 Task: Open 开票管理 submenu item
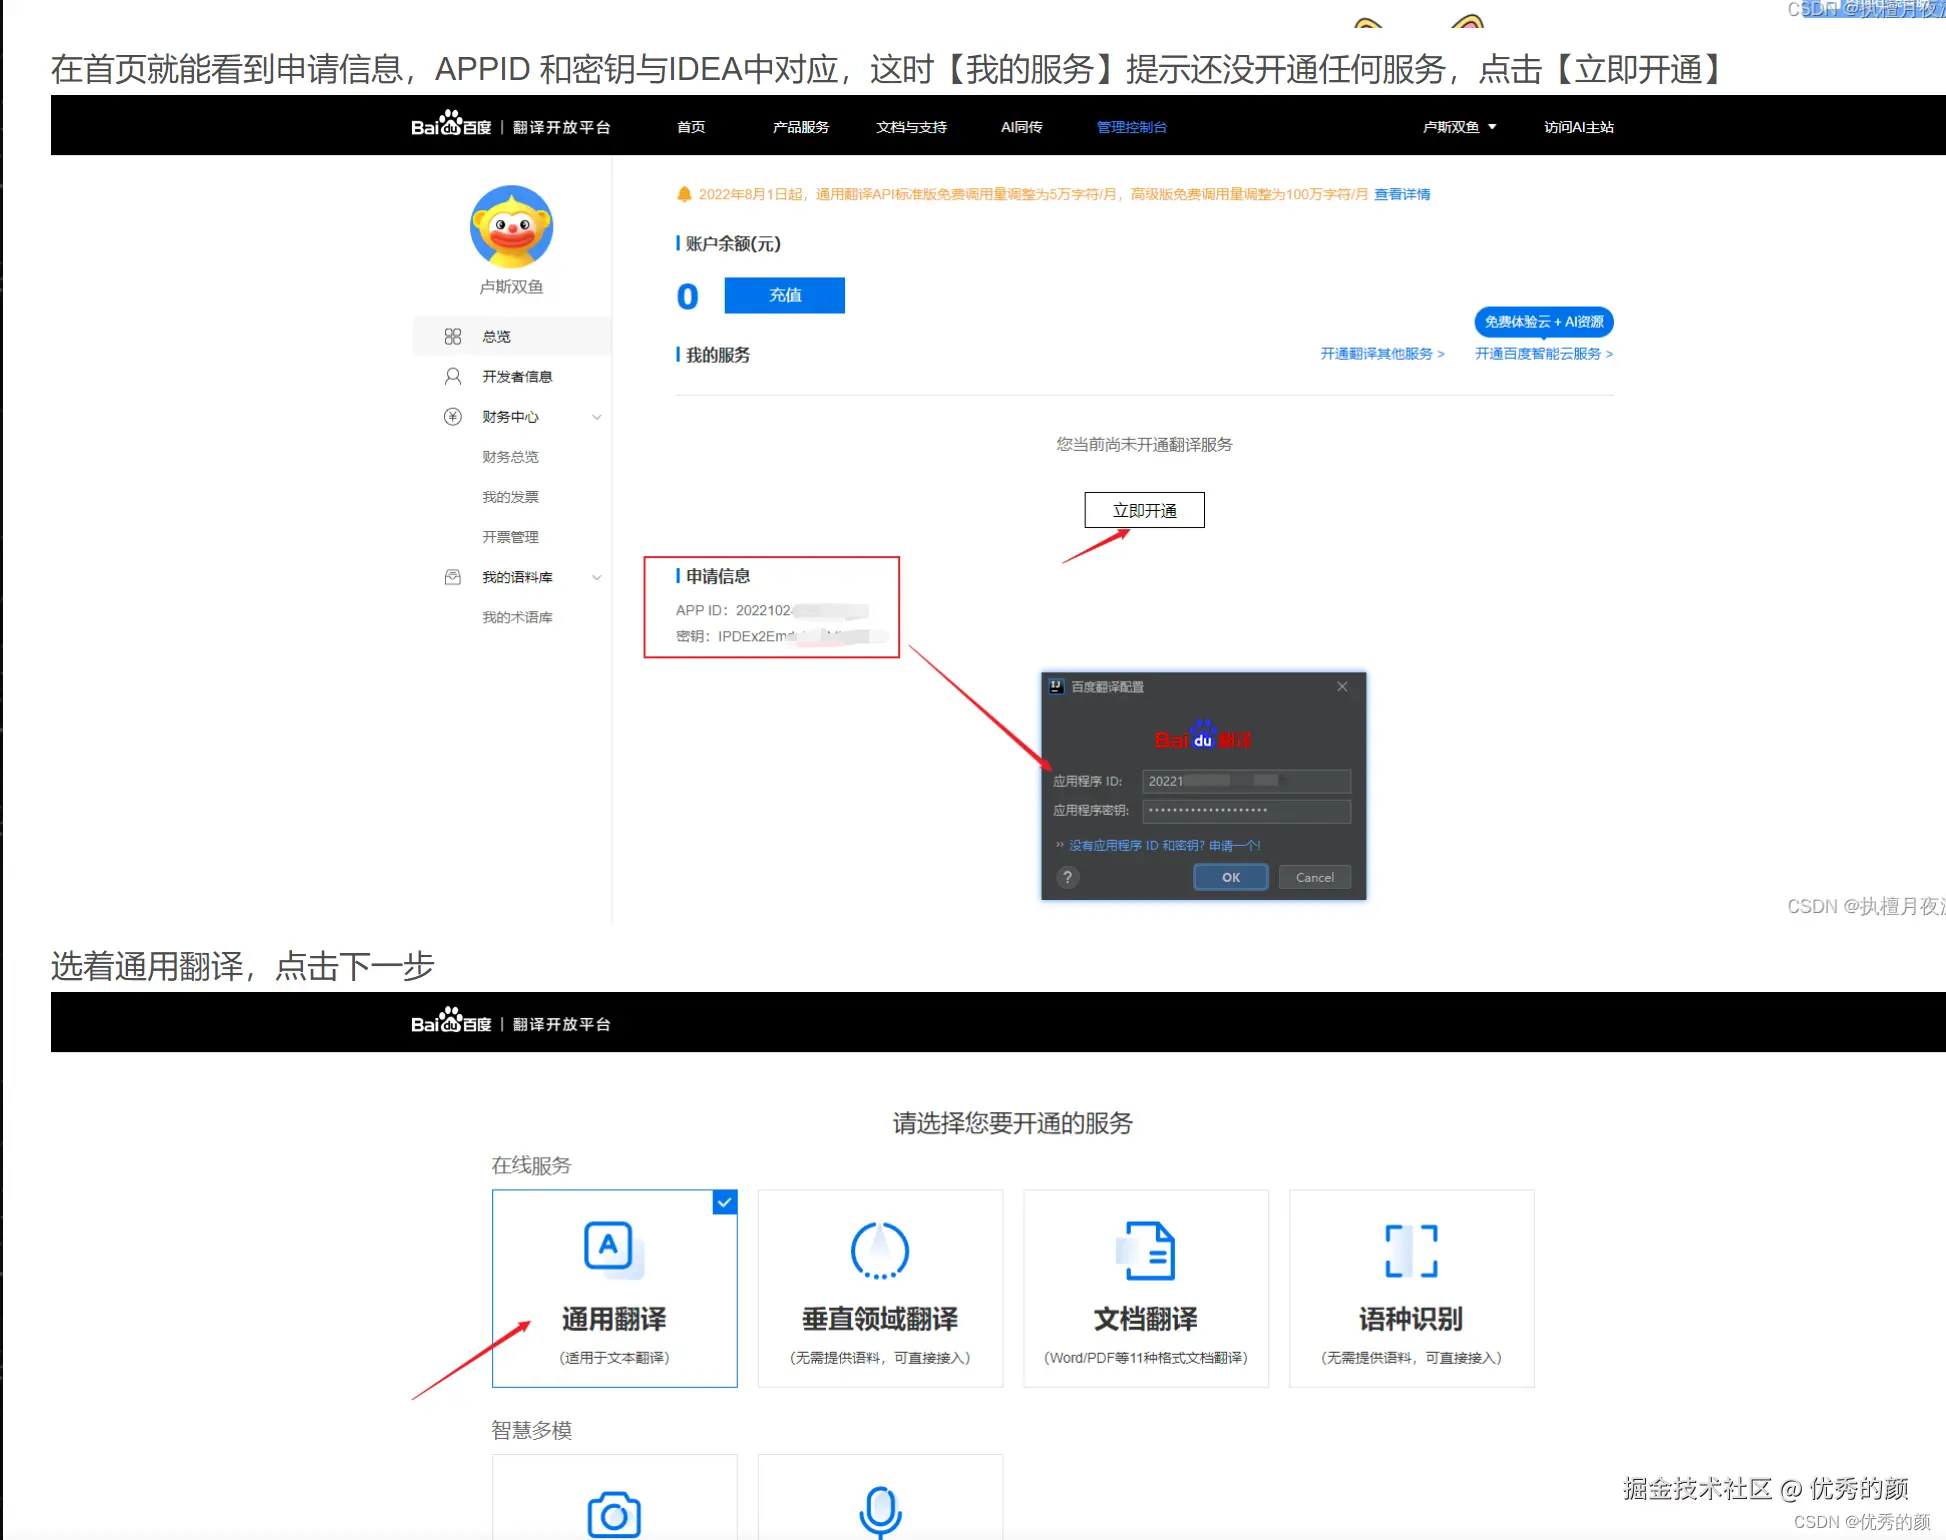(x=510, y=537)
